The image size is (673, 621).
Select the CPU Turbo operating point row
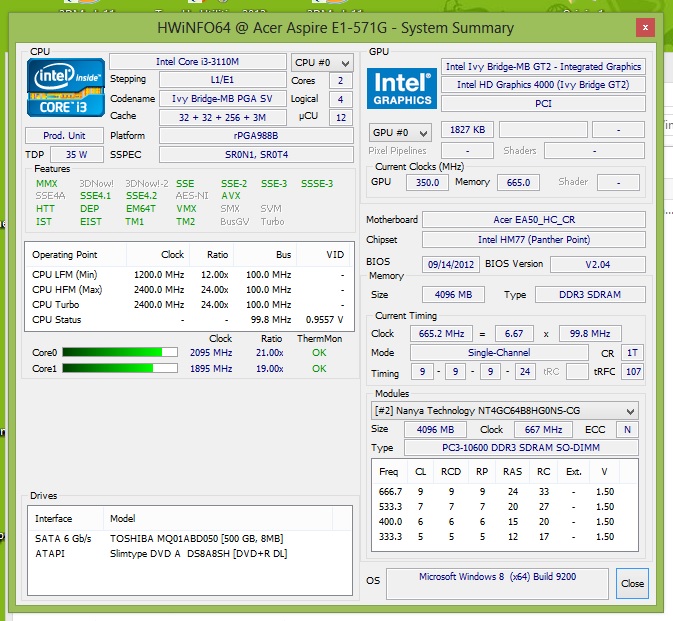click(189, 305)
